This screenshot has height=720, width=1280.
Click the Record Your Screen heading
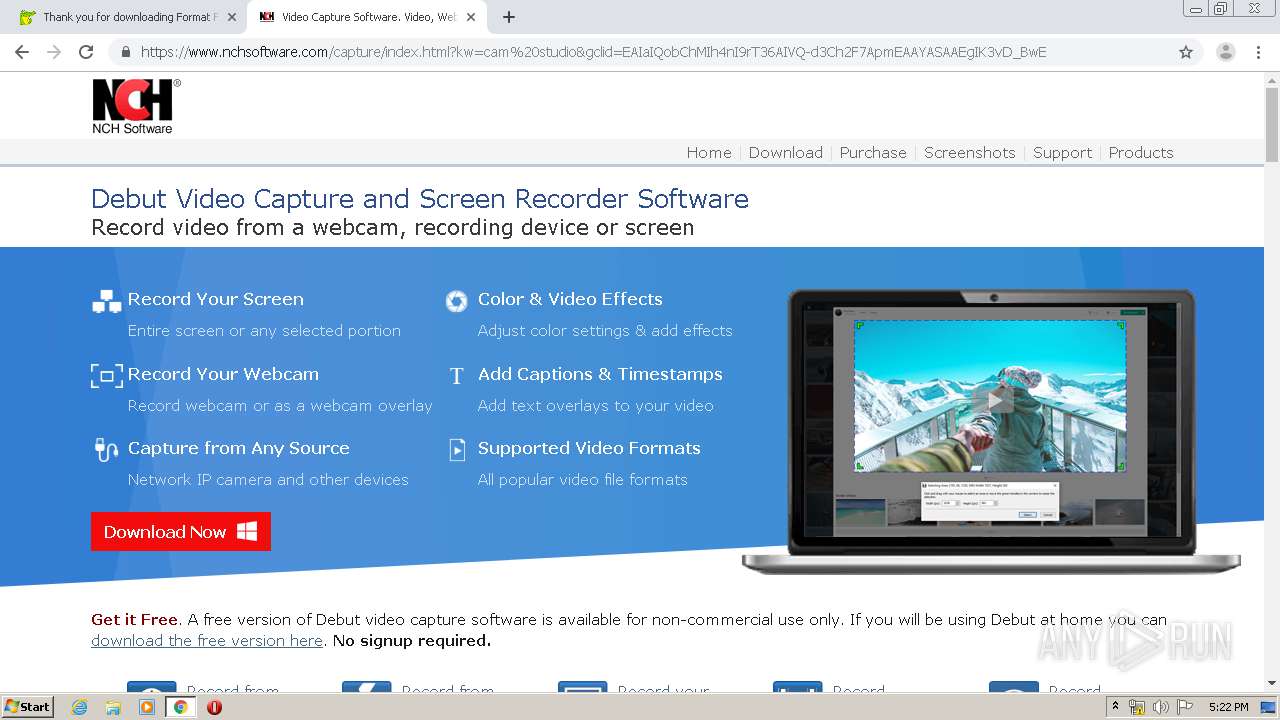tap(216, 299)
